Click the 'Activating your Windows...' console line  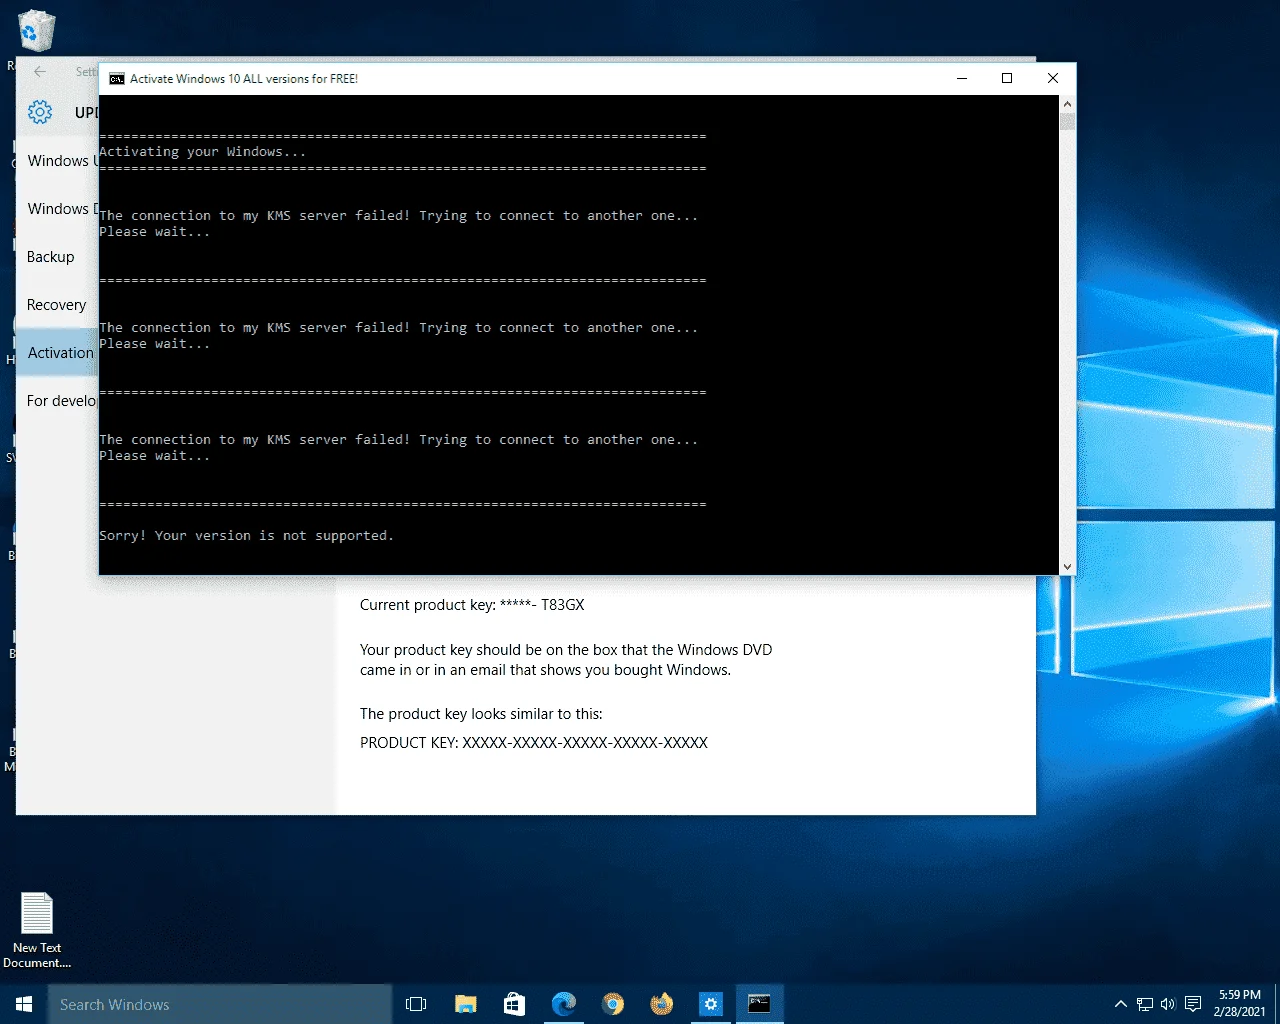202,152
